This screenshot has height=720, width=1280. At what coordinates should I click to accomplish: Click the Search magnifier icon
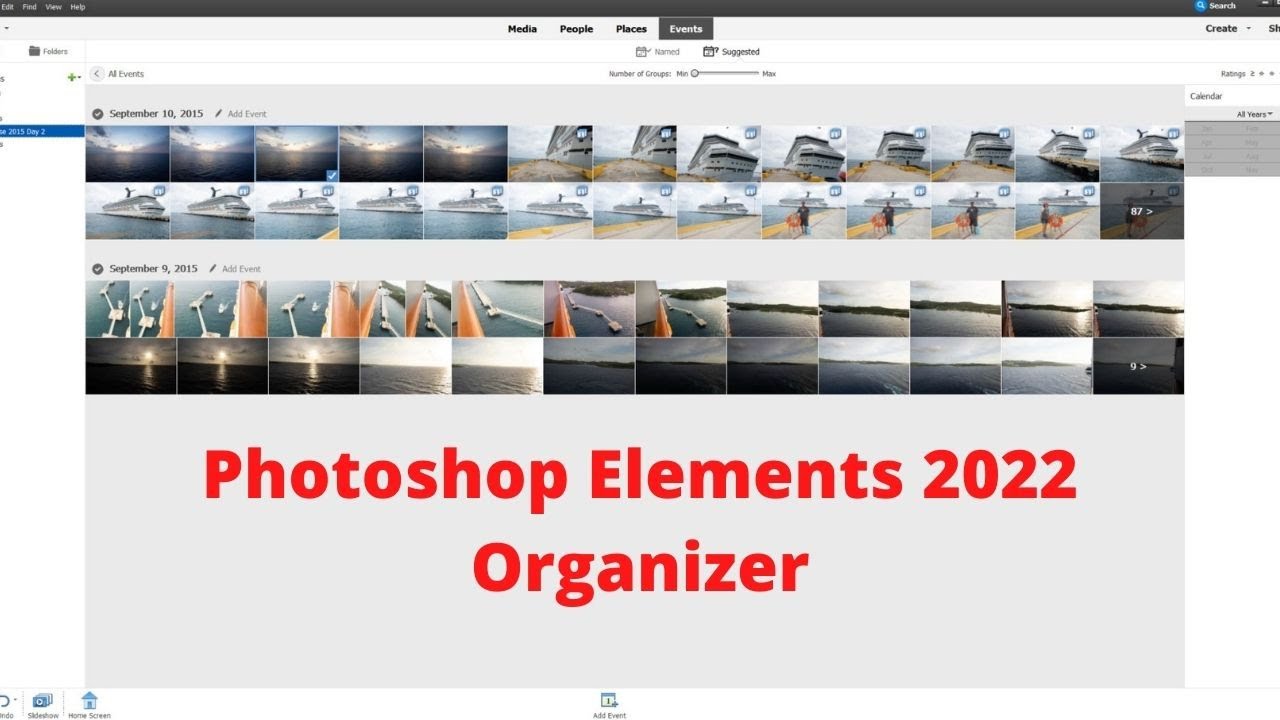coord(1202,6)
